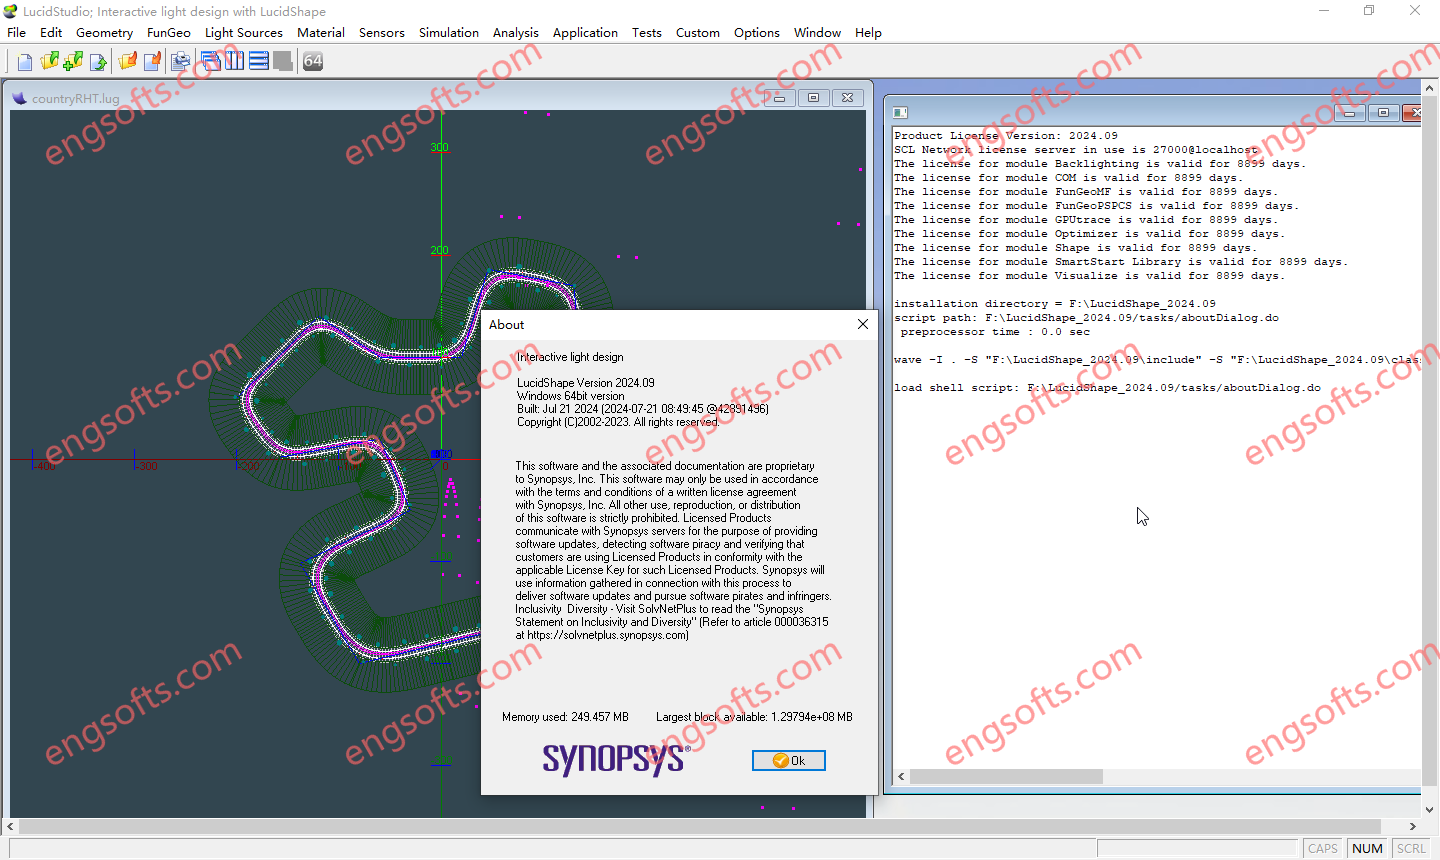Viewport: 1440px width, 860px height.
Task: Click the reload document toolbar icon
Action: click(x=98, y=62)
